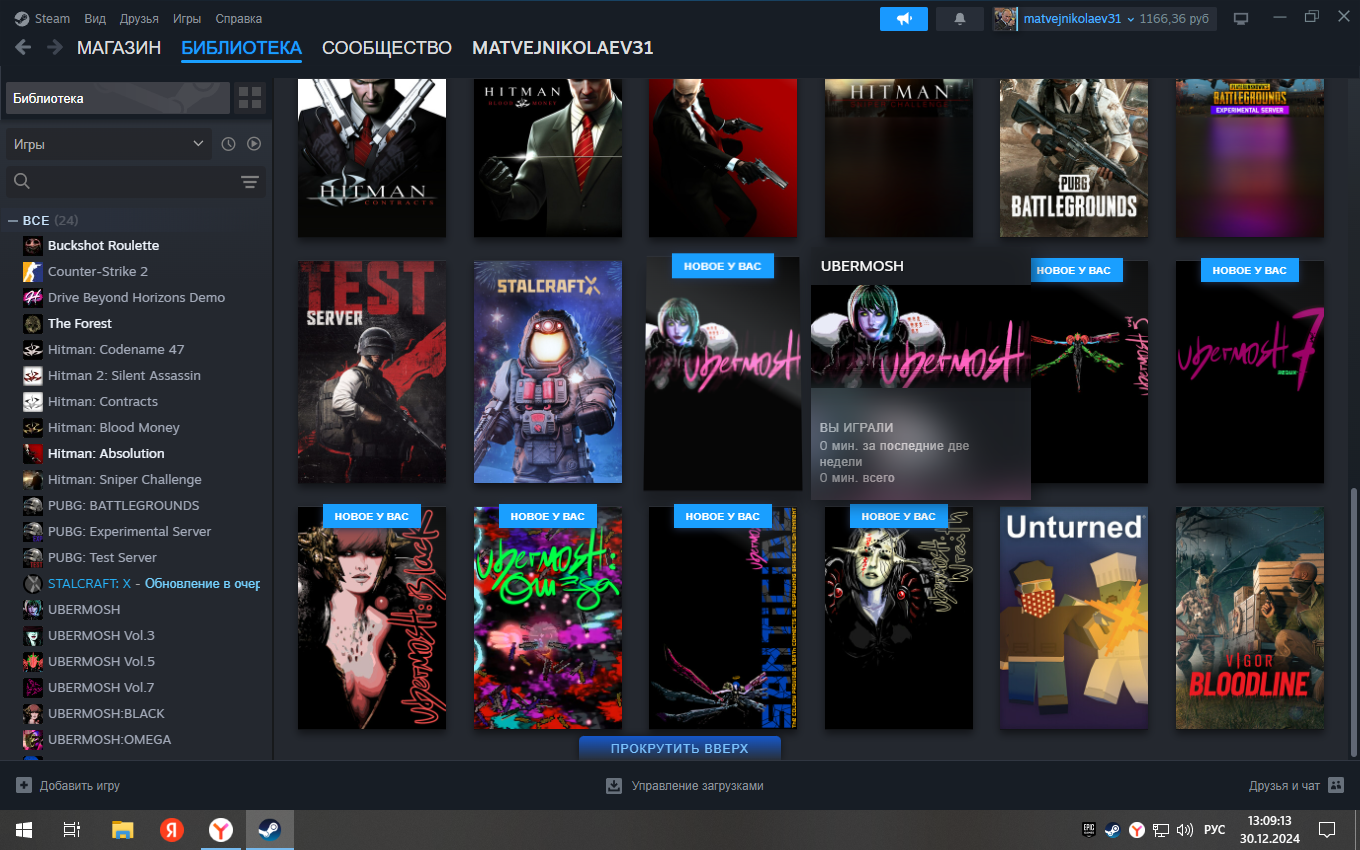Open Test Server game cover
The height and width of the screenshot is (850, 1360).
(372, 372)
